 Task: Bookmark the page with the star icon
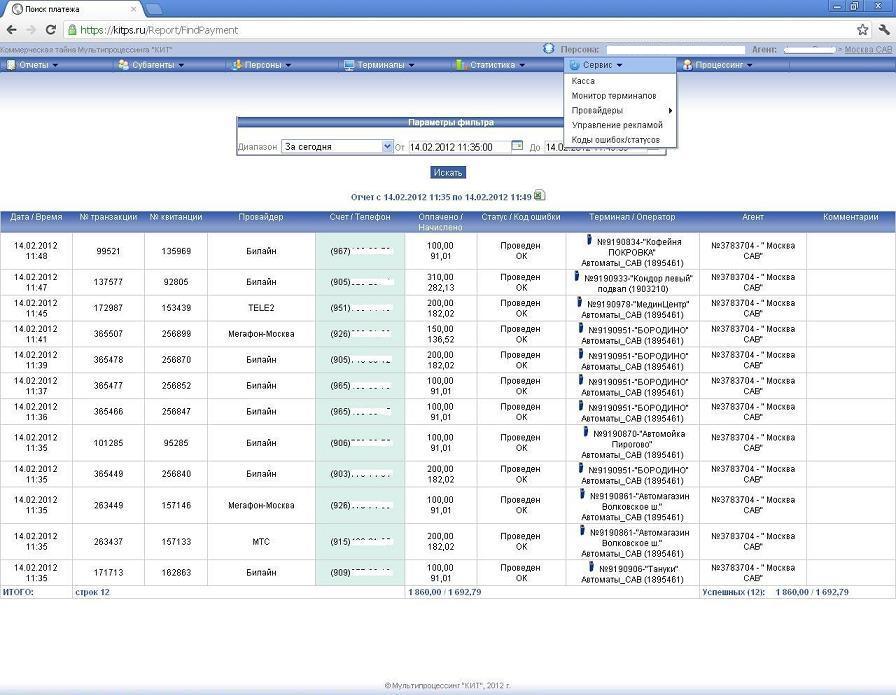[862, 30]
